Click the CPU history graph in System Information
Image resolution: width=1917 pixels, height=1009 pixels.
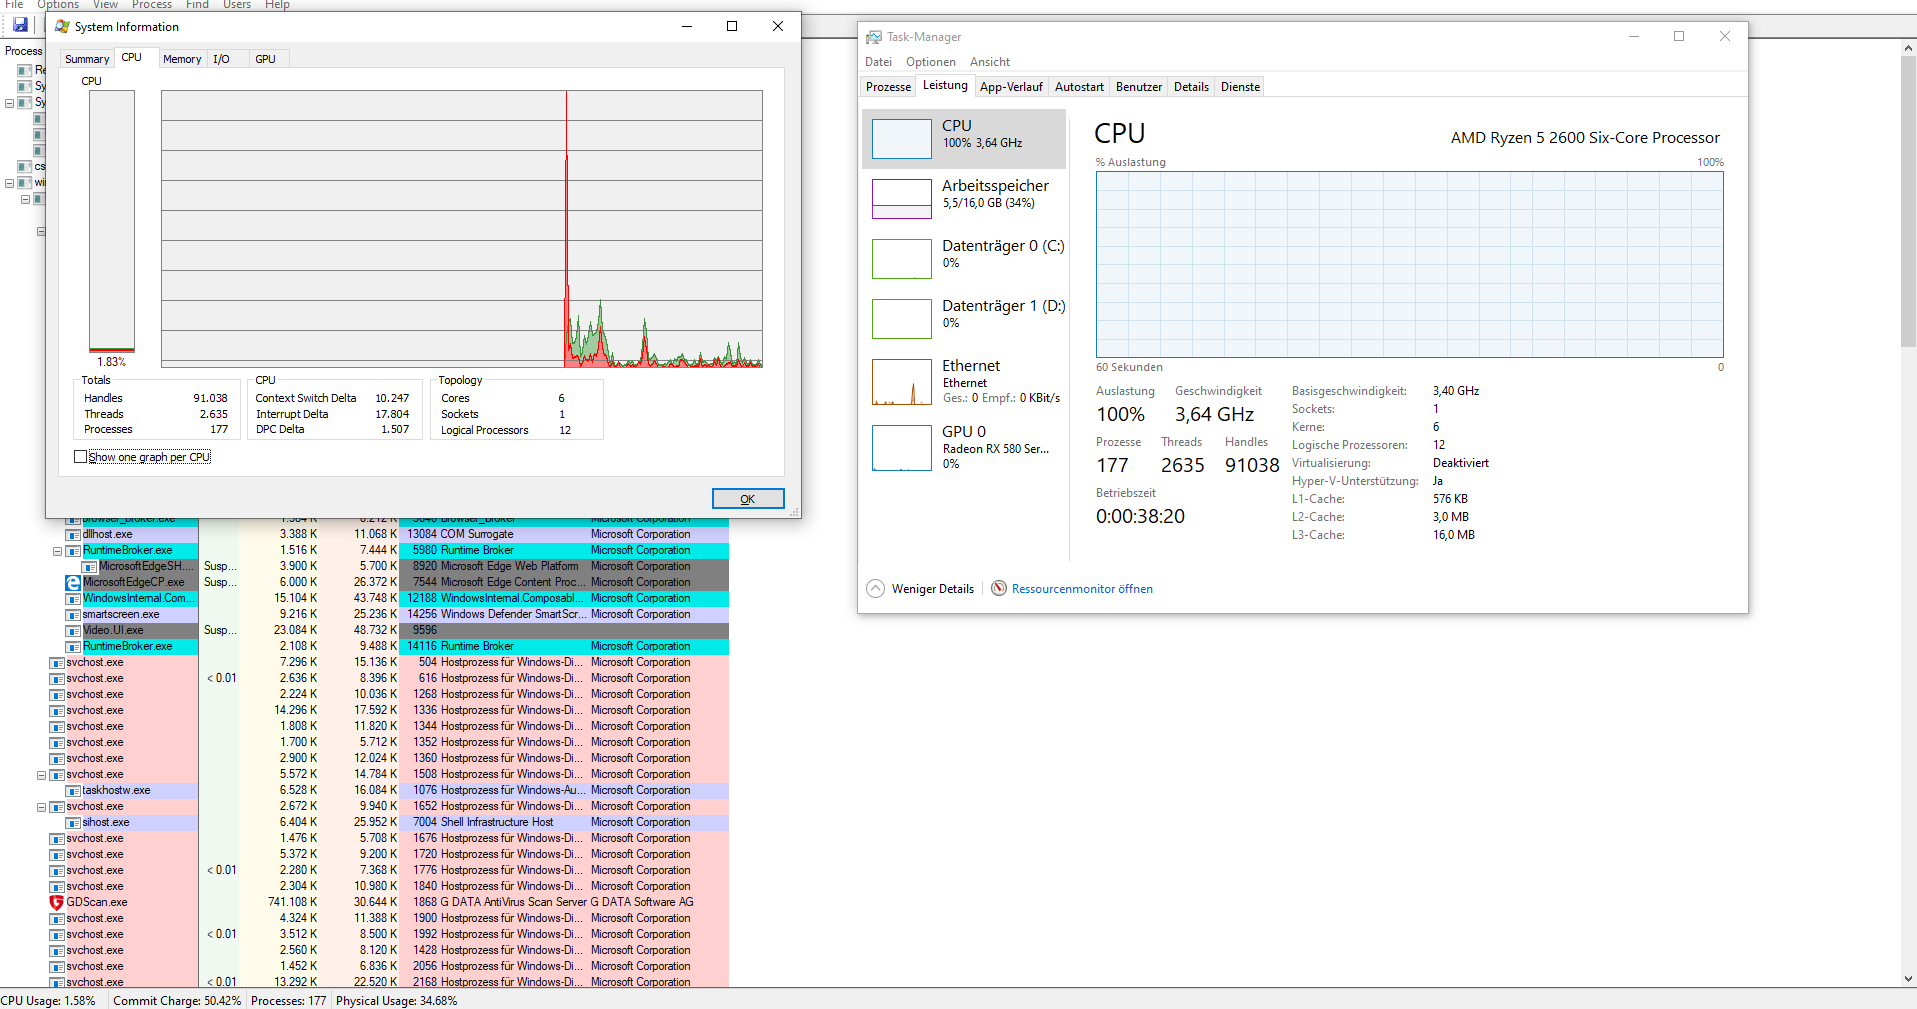coord(462,229)
